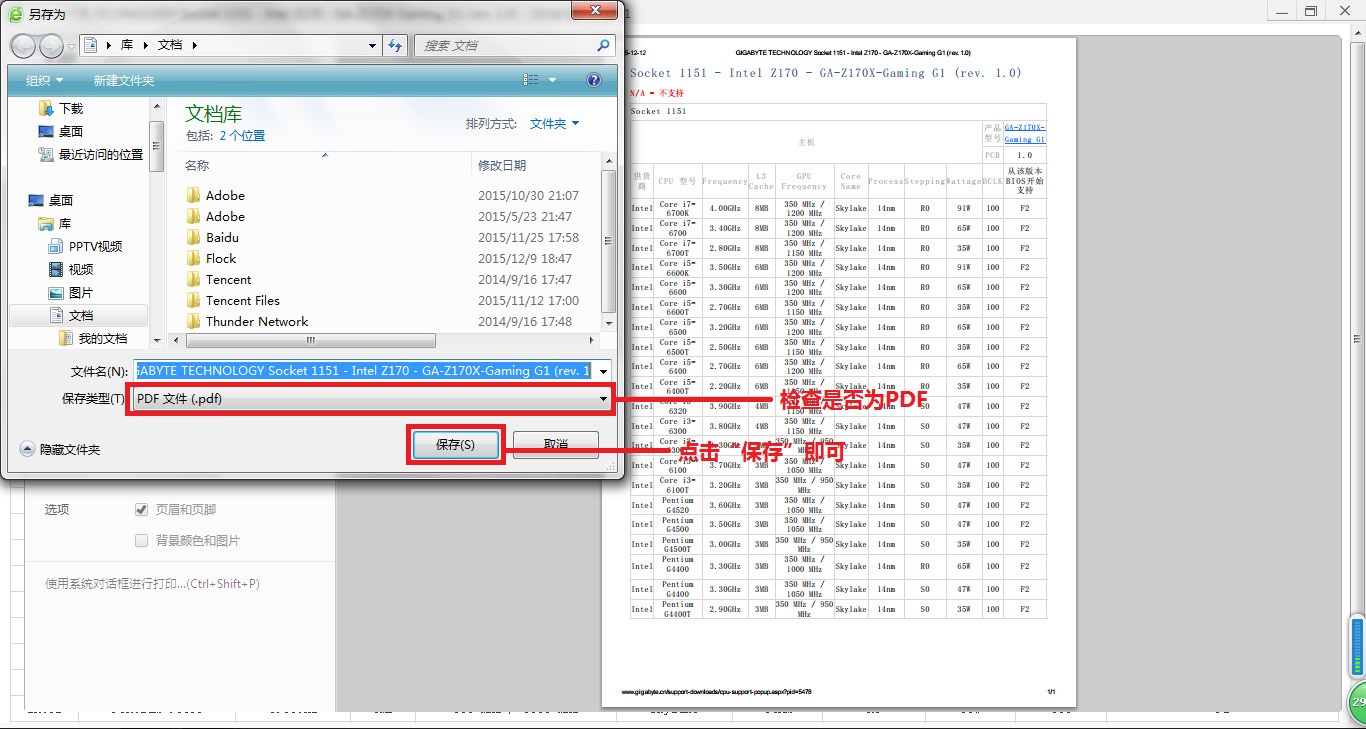Click the 使用系统对话框进行打印 link
Image resolution: width=1366 pixels, height=729 pixels.
(152, 583)
